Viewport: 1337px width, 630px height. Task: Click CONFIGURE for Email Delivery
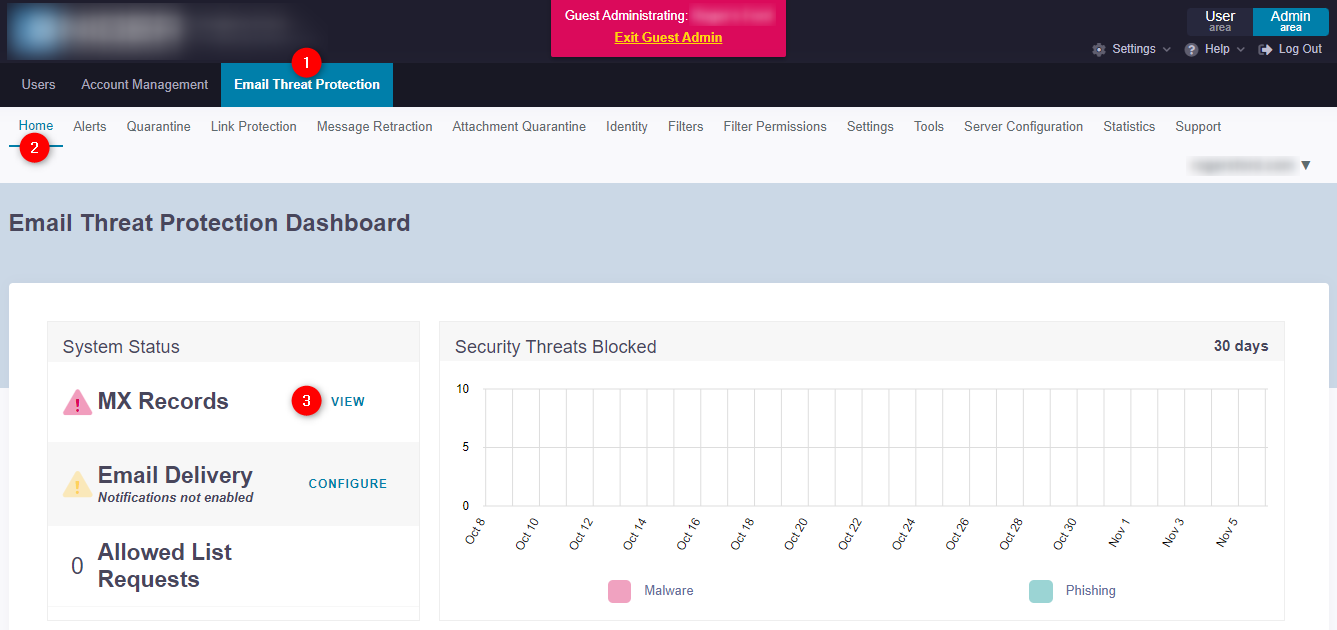[x=347, y=484]
